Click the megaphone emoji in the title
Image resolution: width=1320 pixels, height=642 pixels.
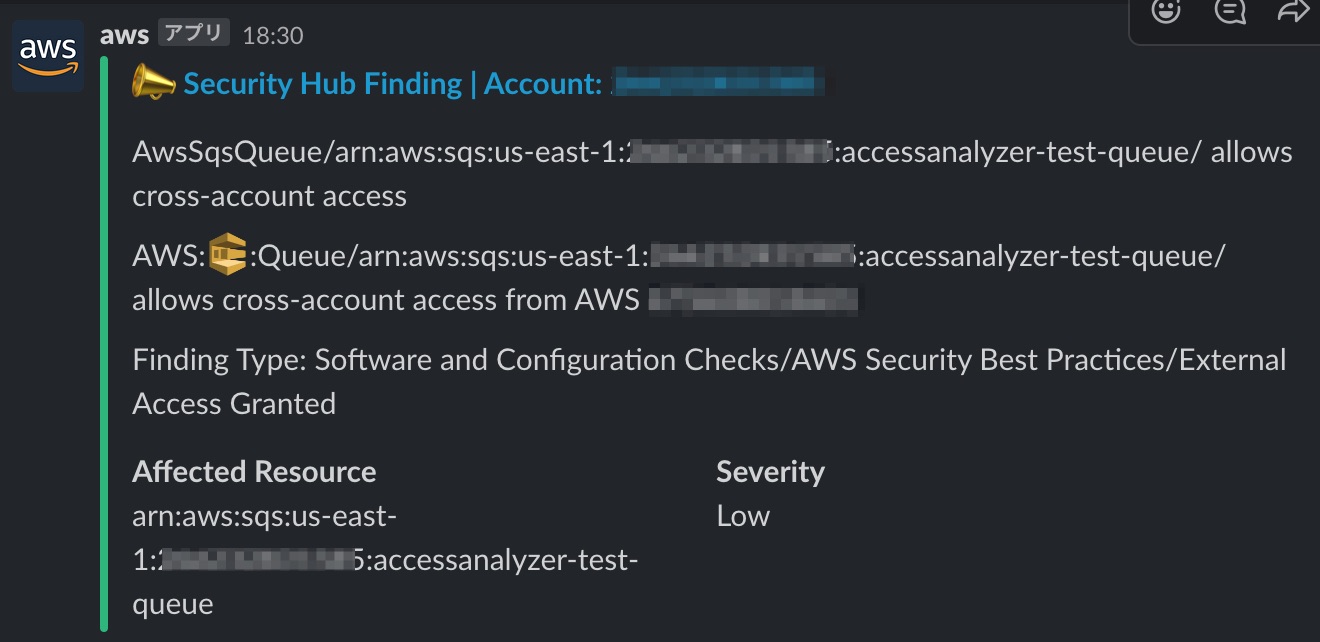155,83
